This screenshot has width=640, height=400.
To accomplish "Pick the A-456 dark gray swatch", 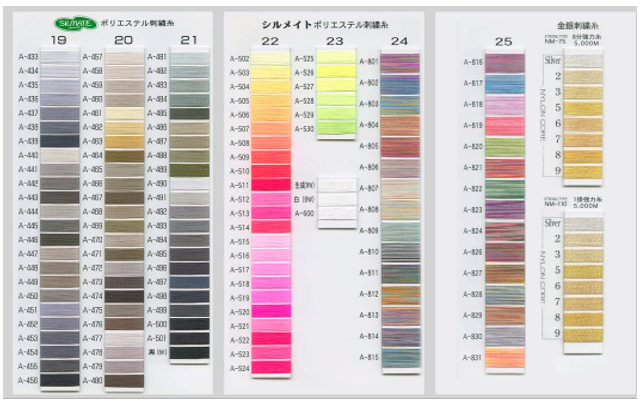I will coord(59,380).
